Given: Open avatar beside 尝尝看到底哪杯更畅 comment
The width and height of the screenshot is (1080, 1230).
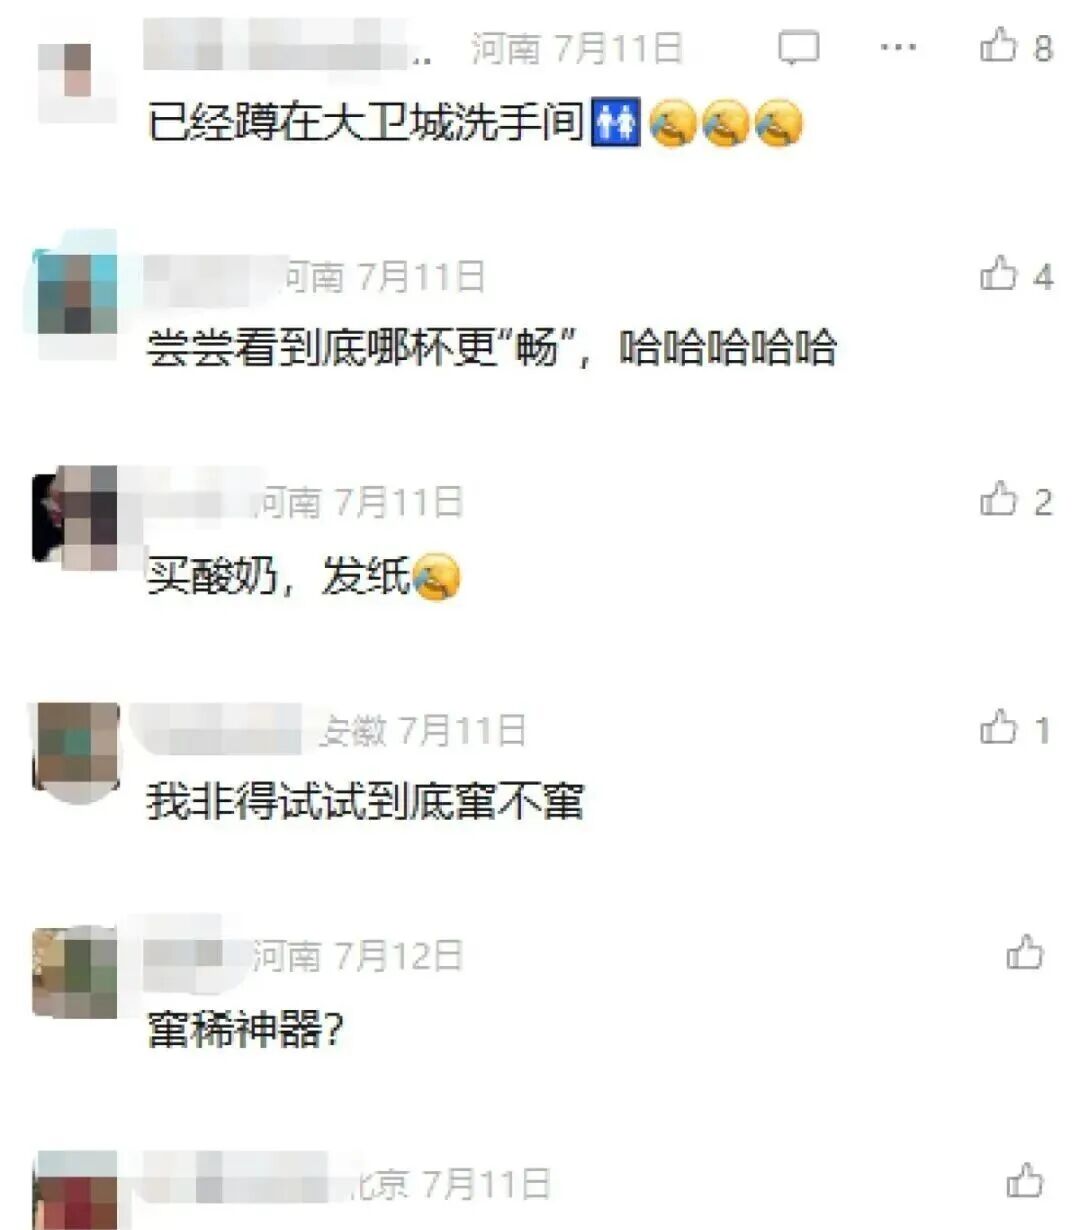Looking at the screenshot, I should (x=76, y=290).
